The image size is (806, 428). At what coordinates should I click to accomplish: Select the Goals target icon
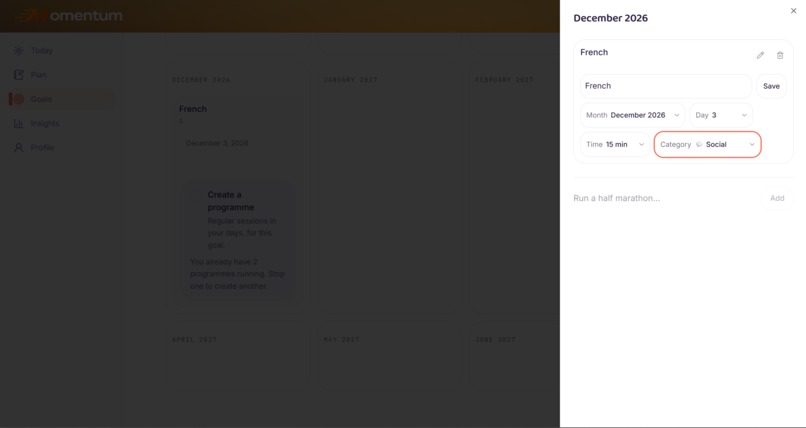click(x=19, y=99)
